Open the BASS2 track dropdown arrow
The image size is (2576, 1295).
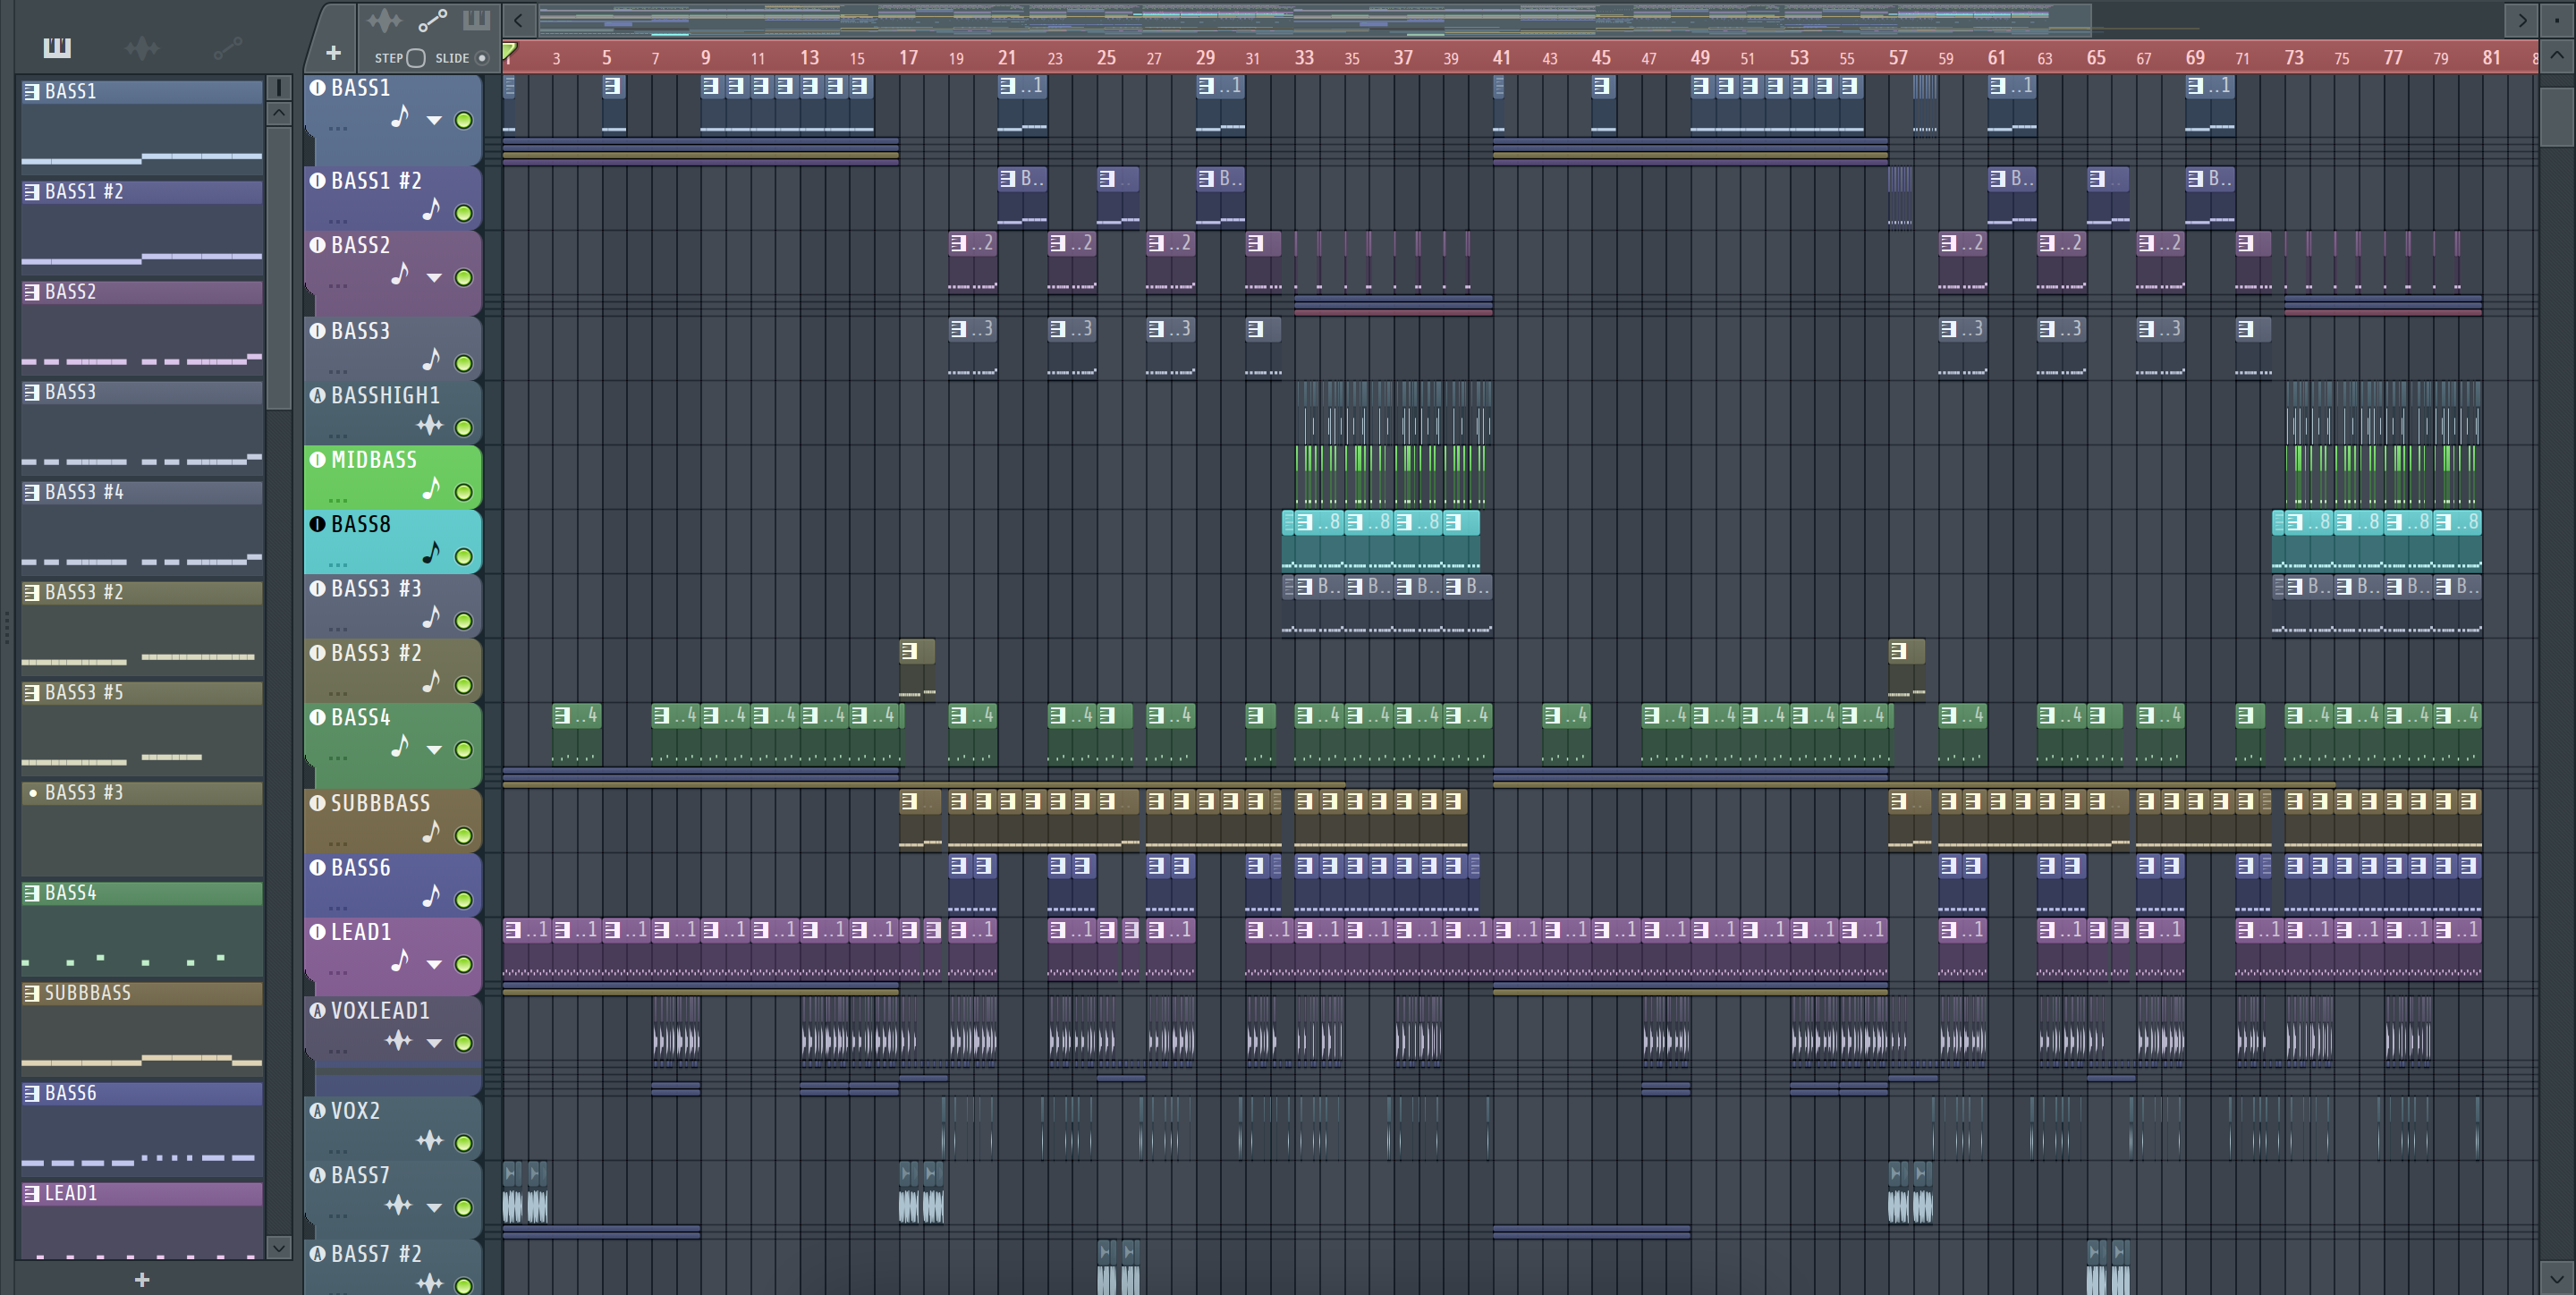point(434,278)
